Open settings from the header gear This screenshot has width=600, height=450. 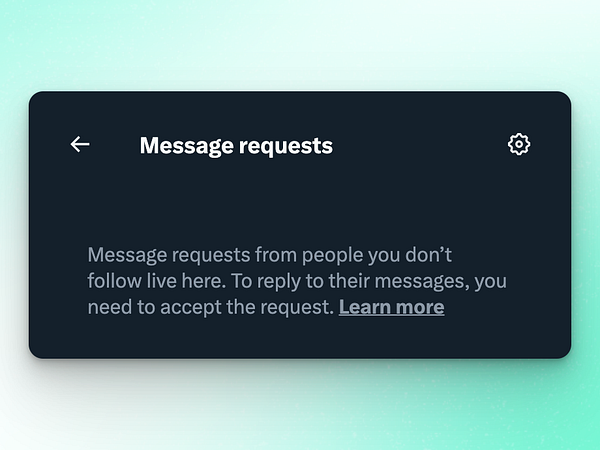(519, 144)
